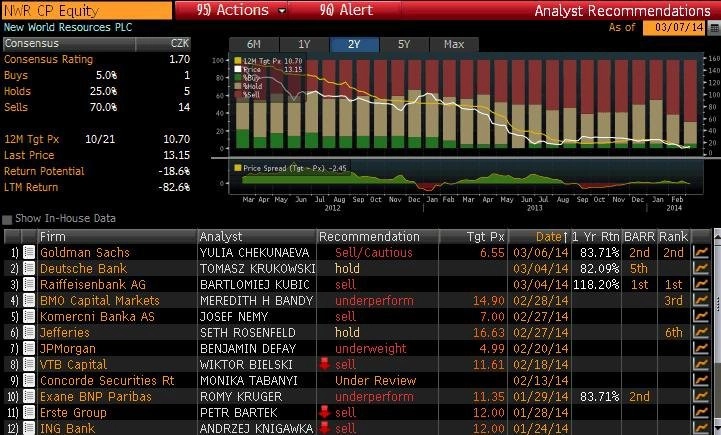Sort table by Recommendation column header
Image resolution: width=721 pixels, height=435 pixels.
[x=378, y=237]
